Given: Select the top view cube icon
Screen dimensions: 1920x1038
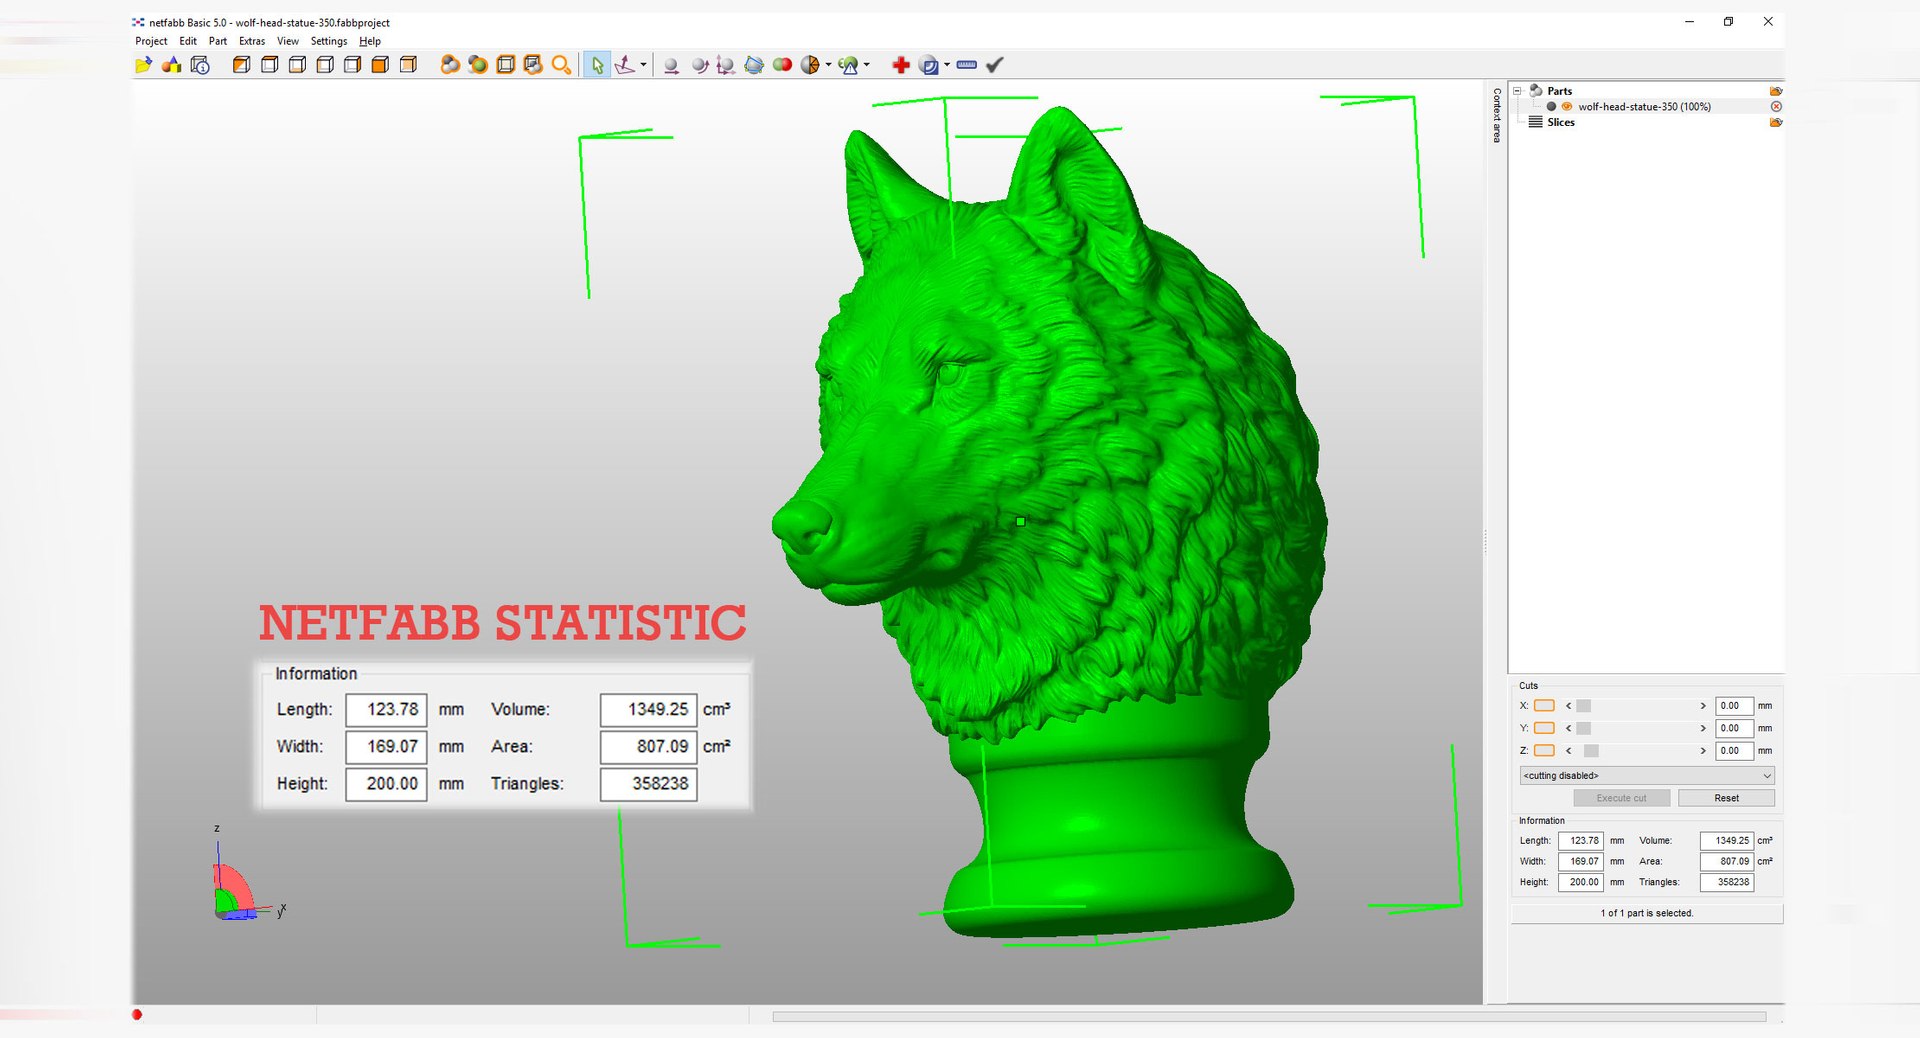Looking at the screenshot, I should click(x=269, y=65).
